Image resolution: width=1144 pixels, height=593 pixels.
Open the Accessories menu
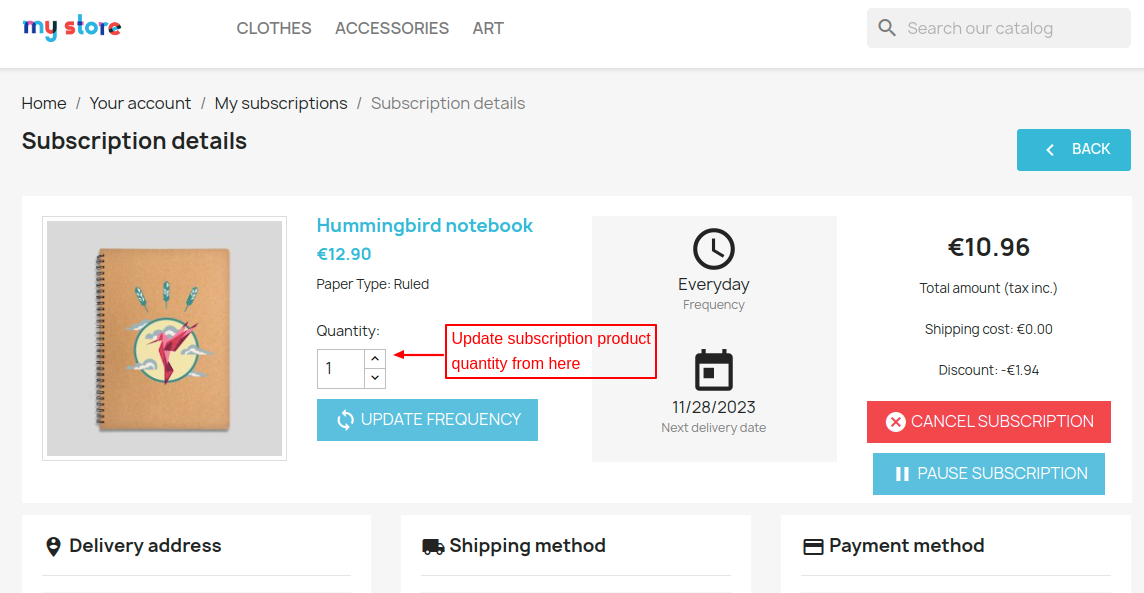[x=392, y=28]
